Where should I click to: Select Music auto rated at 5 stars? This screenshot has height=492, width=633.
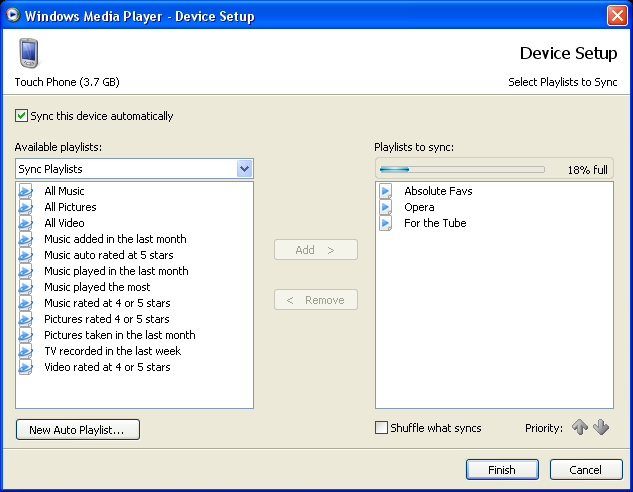click(109, 255)
